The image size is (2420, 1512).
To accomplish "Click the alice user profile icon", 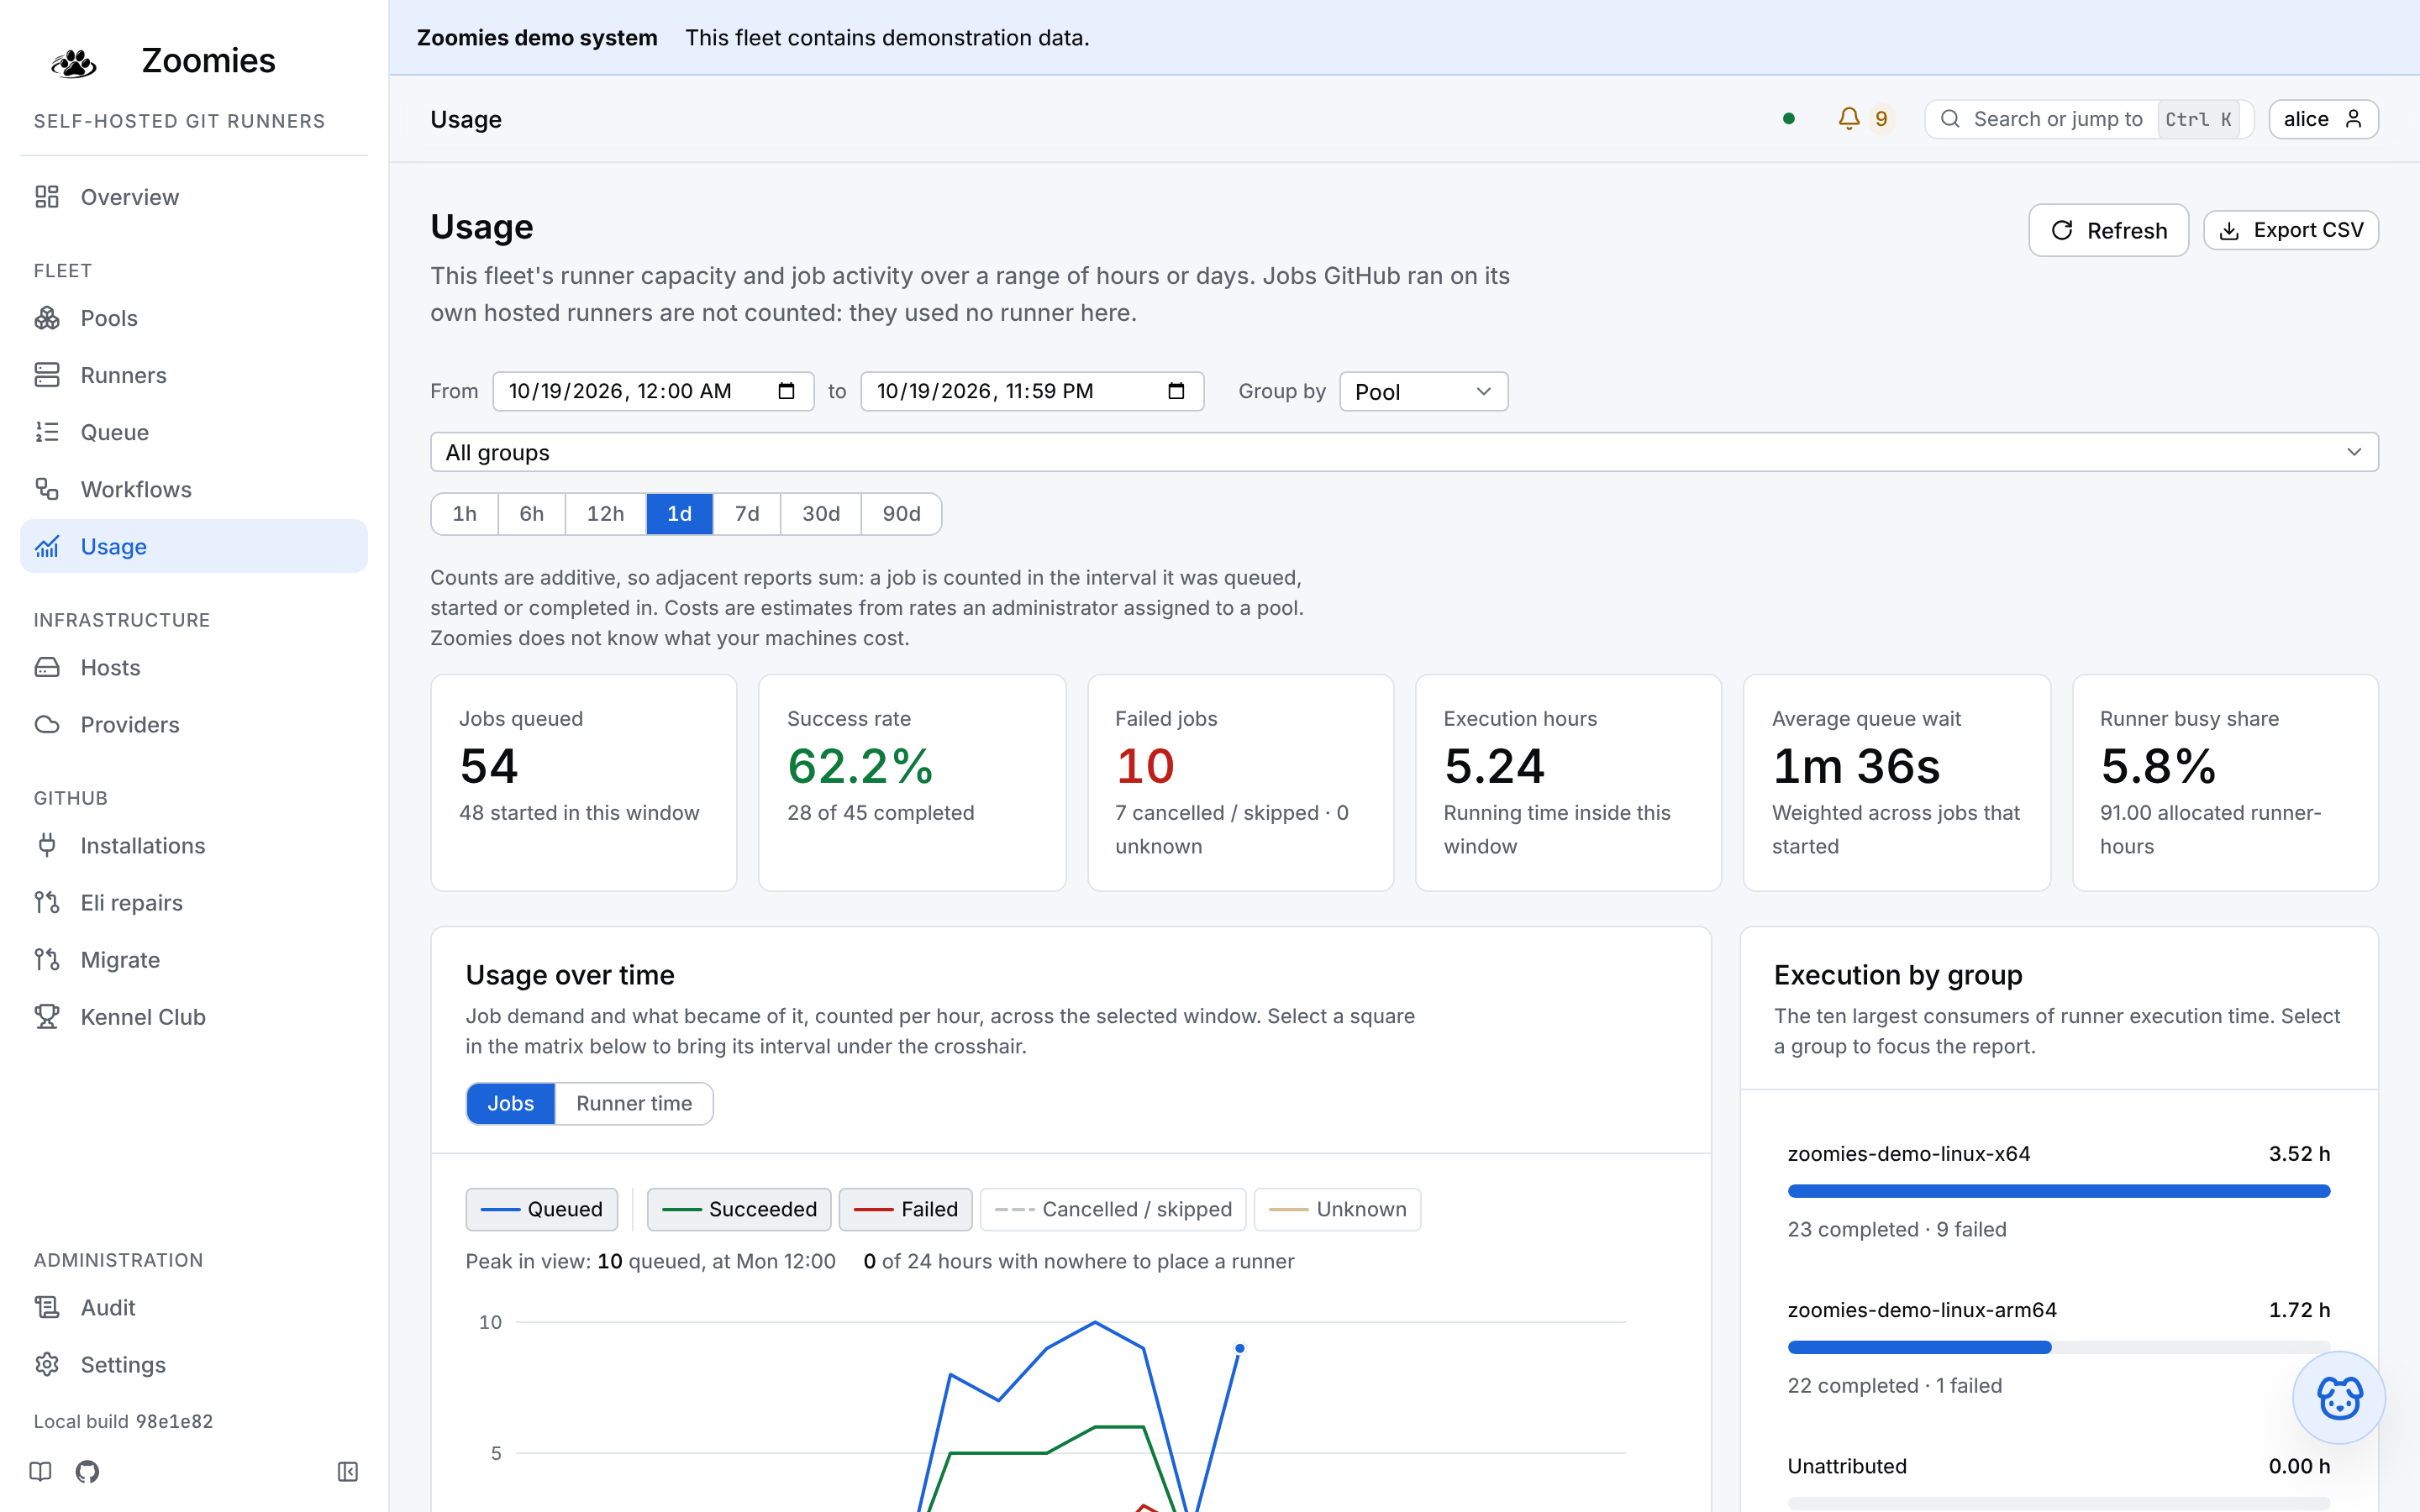I will (2353, 119).
